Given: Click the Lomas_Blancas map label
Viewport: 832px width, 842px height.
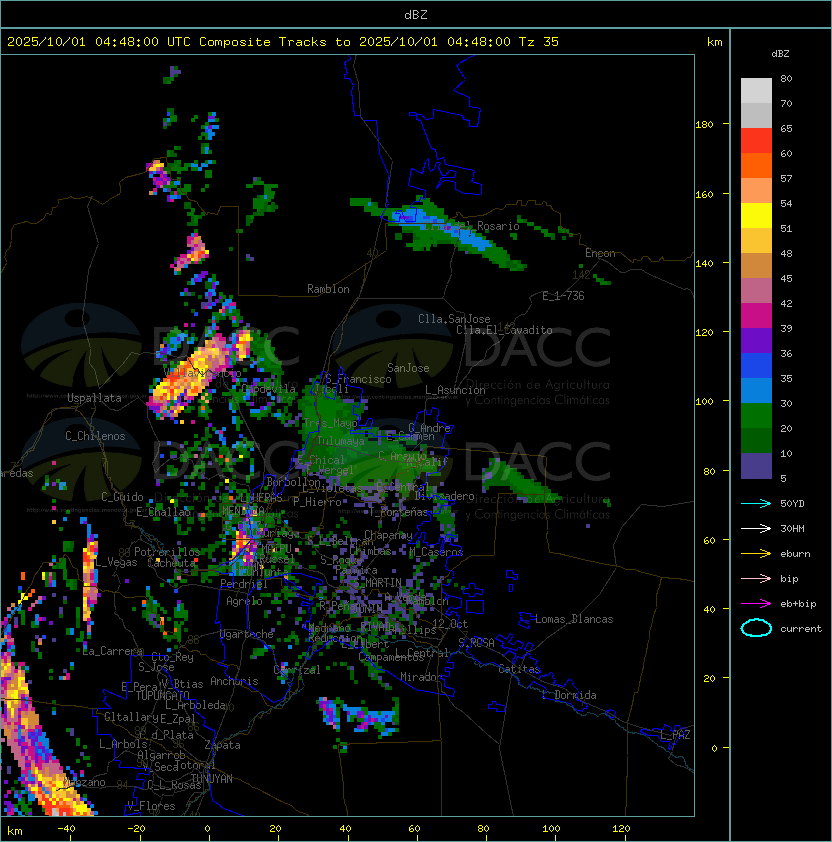Looking at the screenshot, I should point(574,619).
